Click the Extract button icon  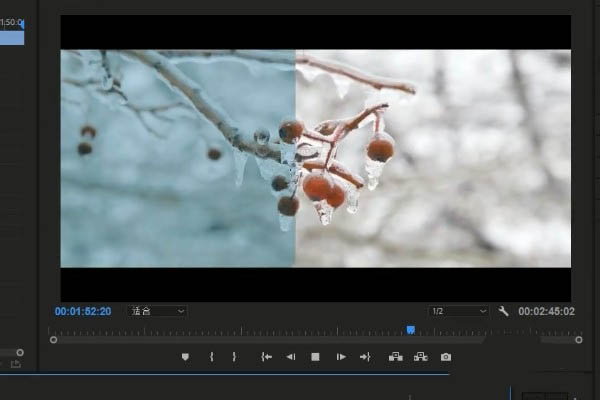click(420, 357)
